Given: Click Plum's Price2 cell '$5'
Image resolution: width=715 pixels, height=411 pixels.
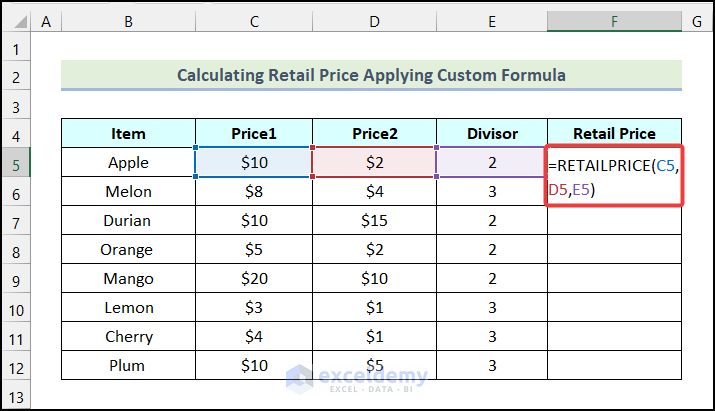Looking at the screenshot, I should point(374,365).
